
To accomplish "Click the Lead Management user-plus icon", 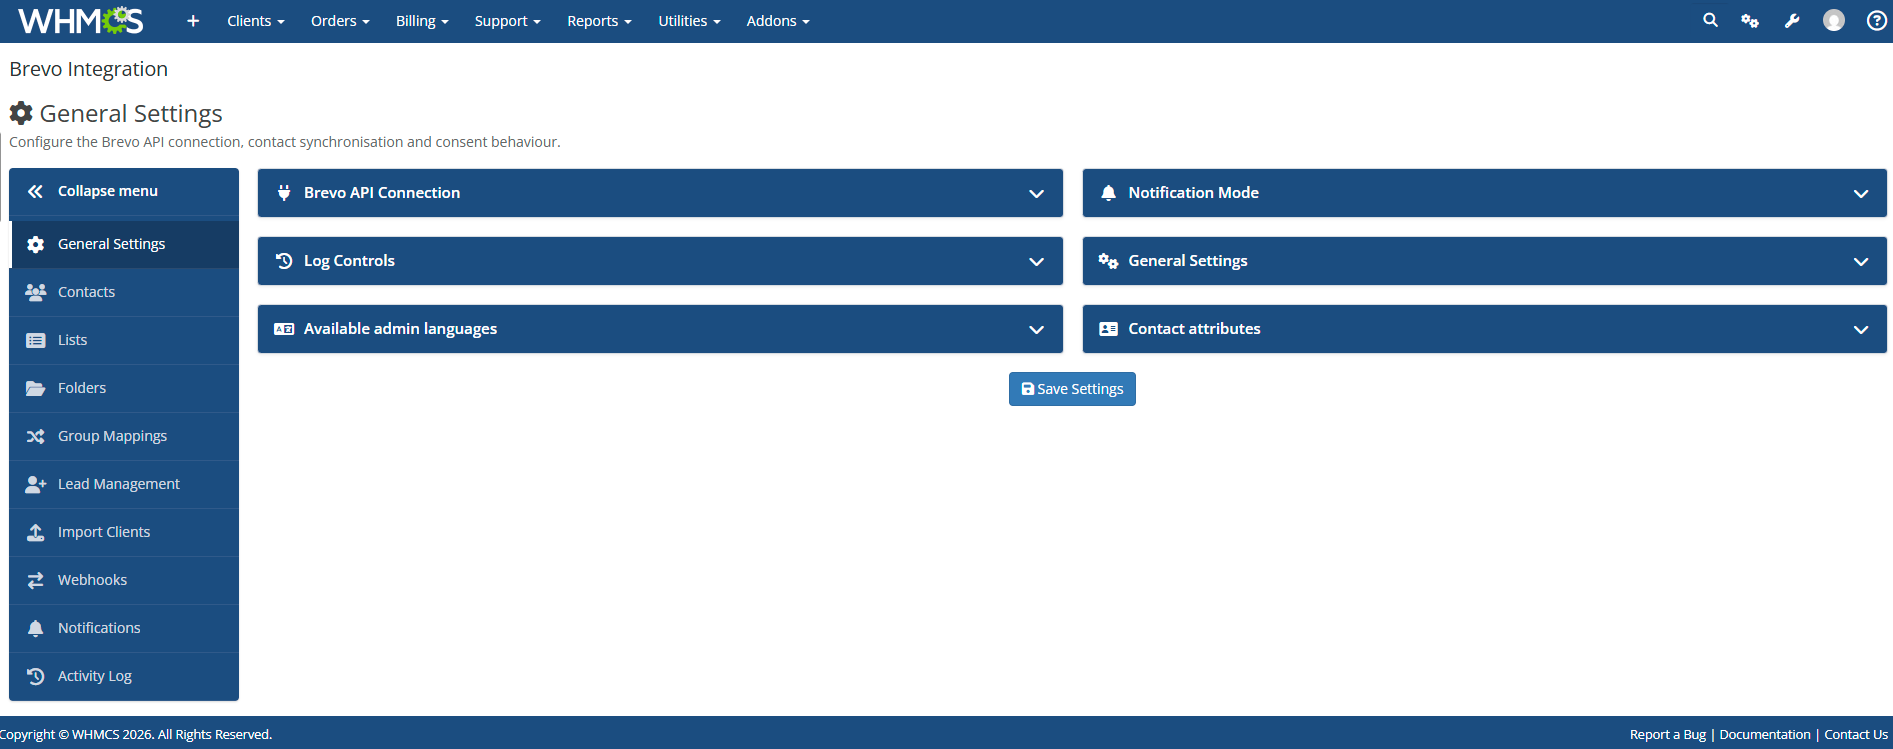I will 35,484.
